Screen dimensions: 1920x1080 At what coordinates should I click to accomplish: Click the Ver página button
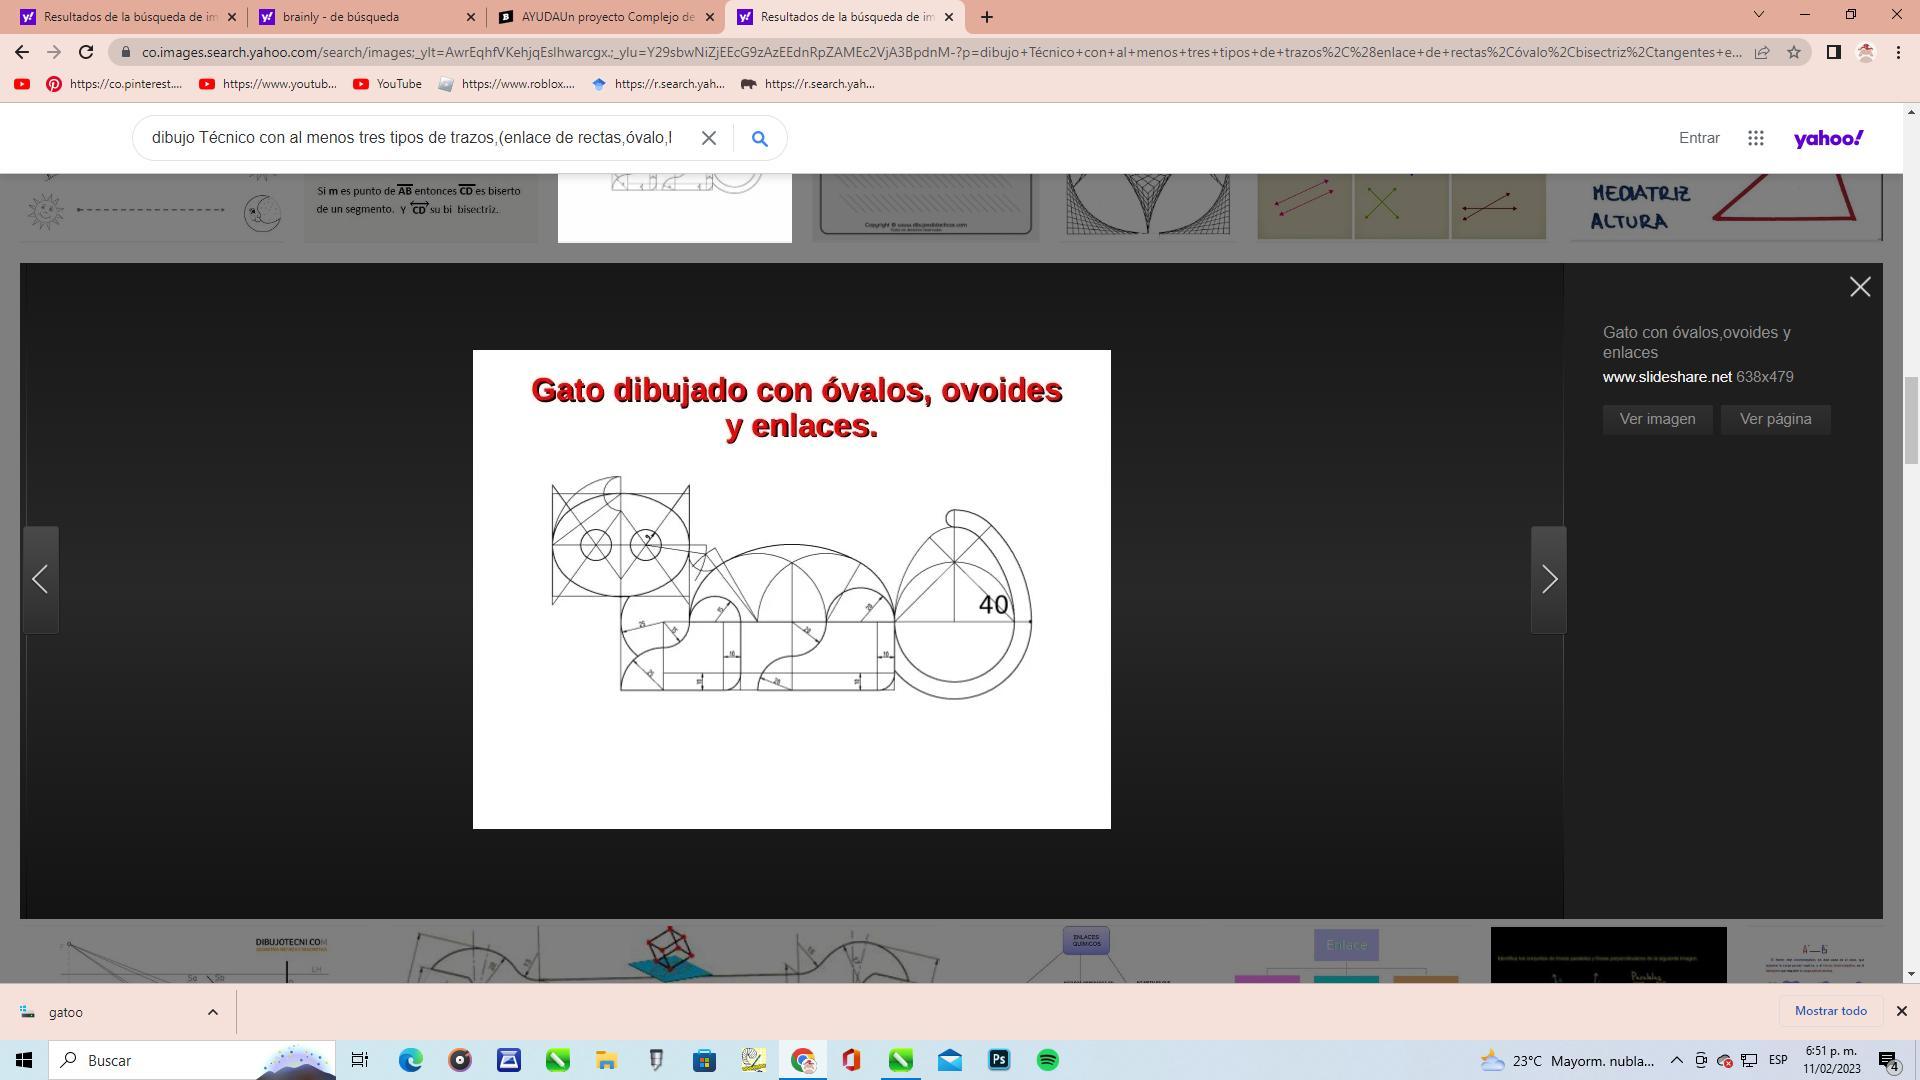coord(1775,419)
